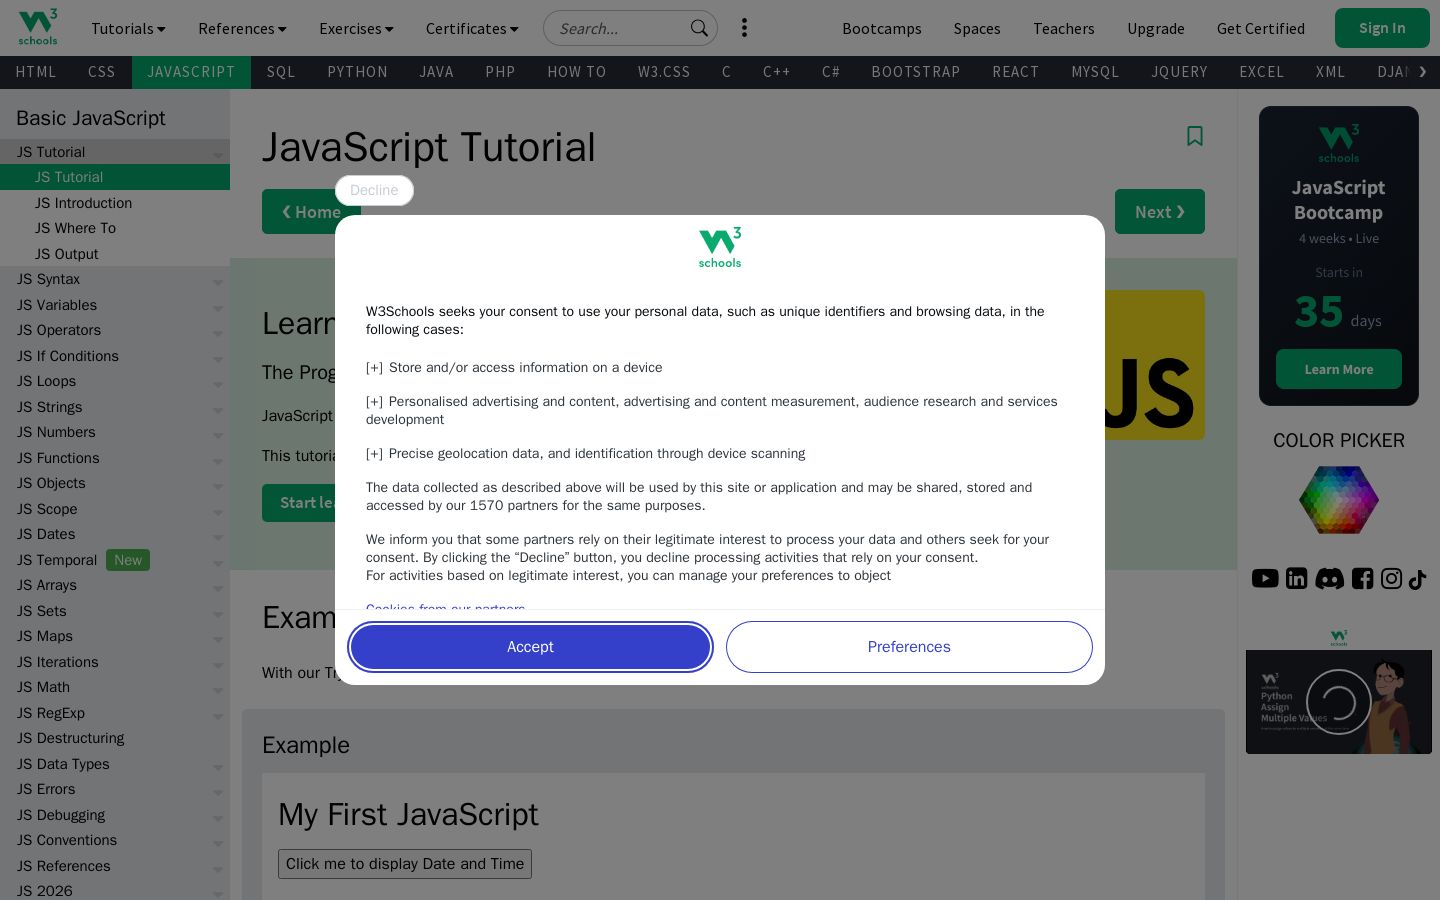Image resolution: width=1440 pixels, height=900 pixels.
Task: Open W3Schools LinkedIn icon
Action: 1297,578
